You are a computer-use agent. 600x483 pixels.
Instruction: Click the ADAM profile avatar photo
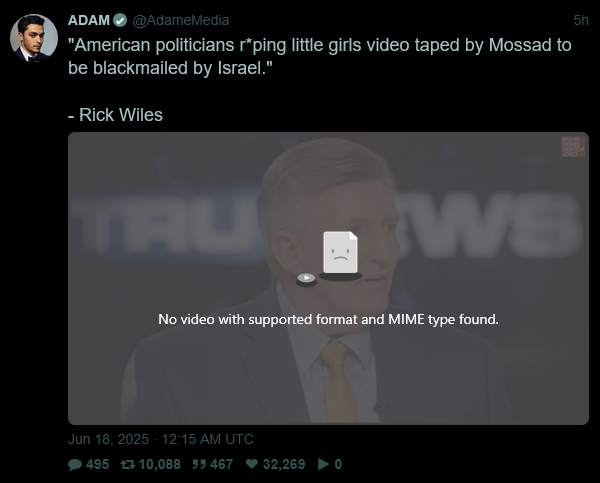click(x=34, y=38)
